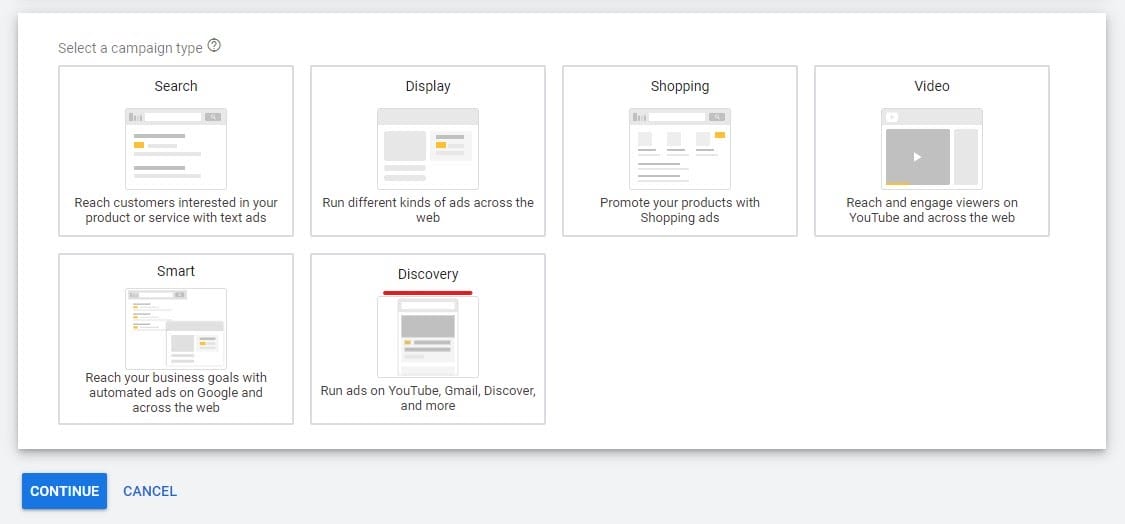Choose the Shopping card title
The width and height of the screenshot is (1125, 524).
(679, 86)
